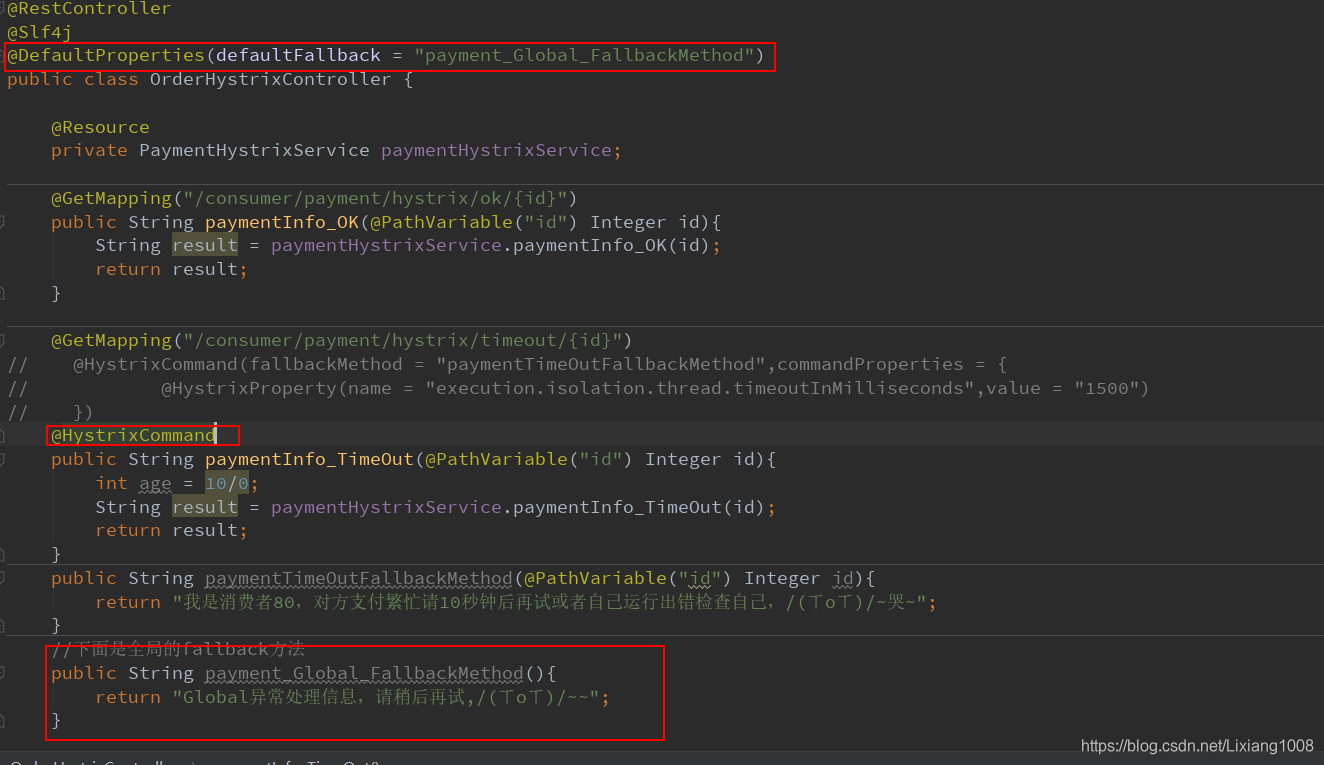Click the OrderHystrixController class name
The height and width of the screenshot is (765, 1324).
pyautogui.click(x=270, y=79)
